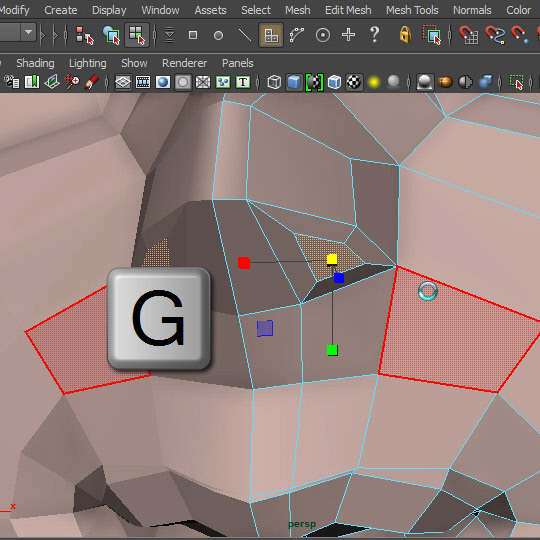The width and height of the screenshot is (540, 540).
Task: Enable snap to grids magnet
Action: tap(468, 35)
